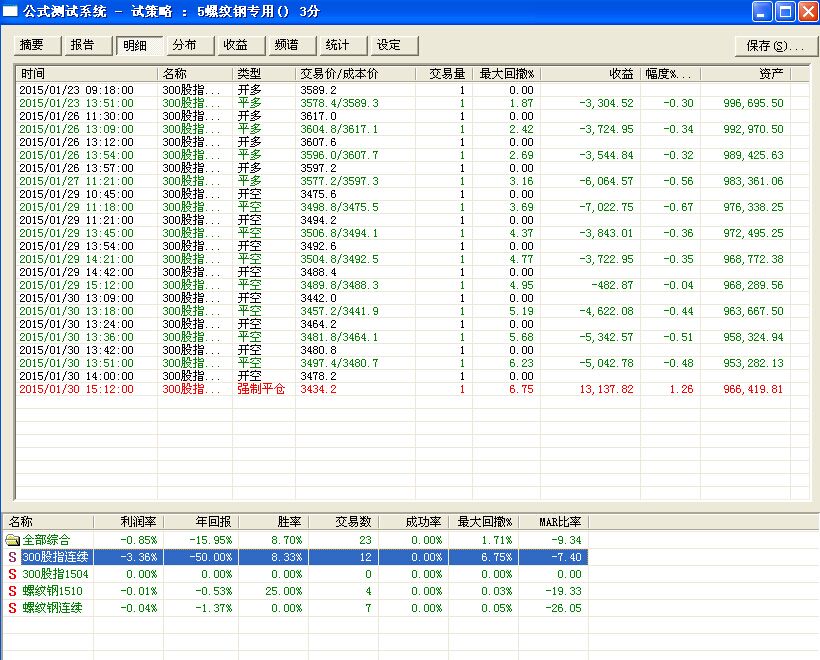Image resolution: width=820 pixels, height=660 pixels.
Task: Click the S icon next to 300股指连续
Action: [x=12, y=557]
